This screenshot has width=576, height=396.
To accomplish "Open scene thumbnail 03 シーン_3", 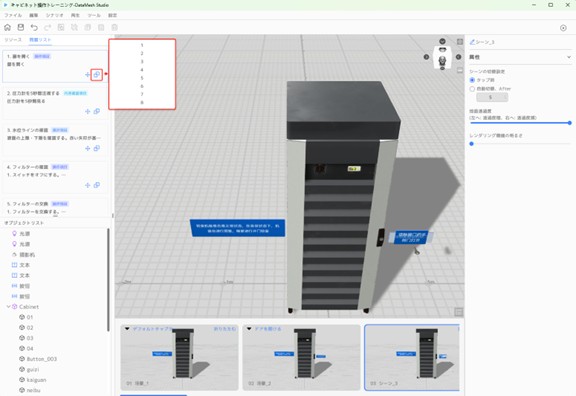I will (412, 357).
